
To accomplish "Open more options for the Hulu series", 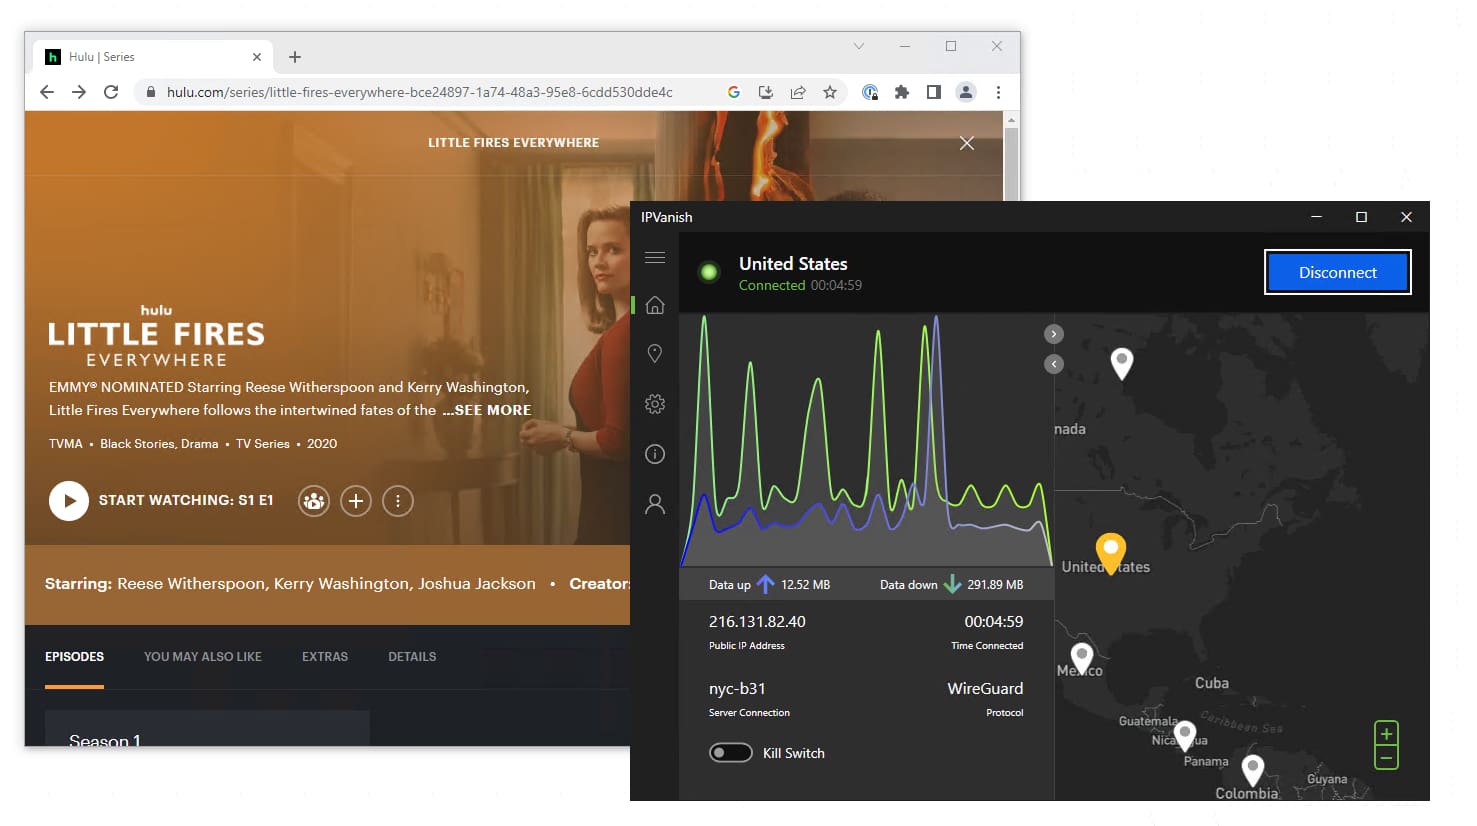I will click(x=398, y=500).
